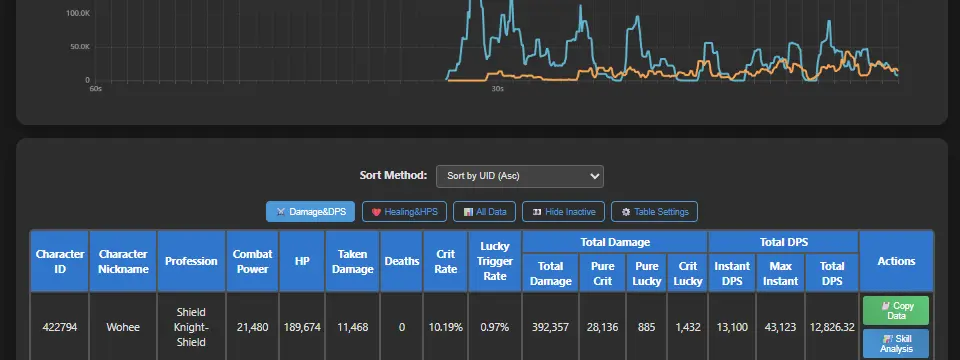Viewport: 960px width, 360px height.
Task: Click the Deaths column header
Action: [402, 261]
